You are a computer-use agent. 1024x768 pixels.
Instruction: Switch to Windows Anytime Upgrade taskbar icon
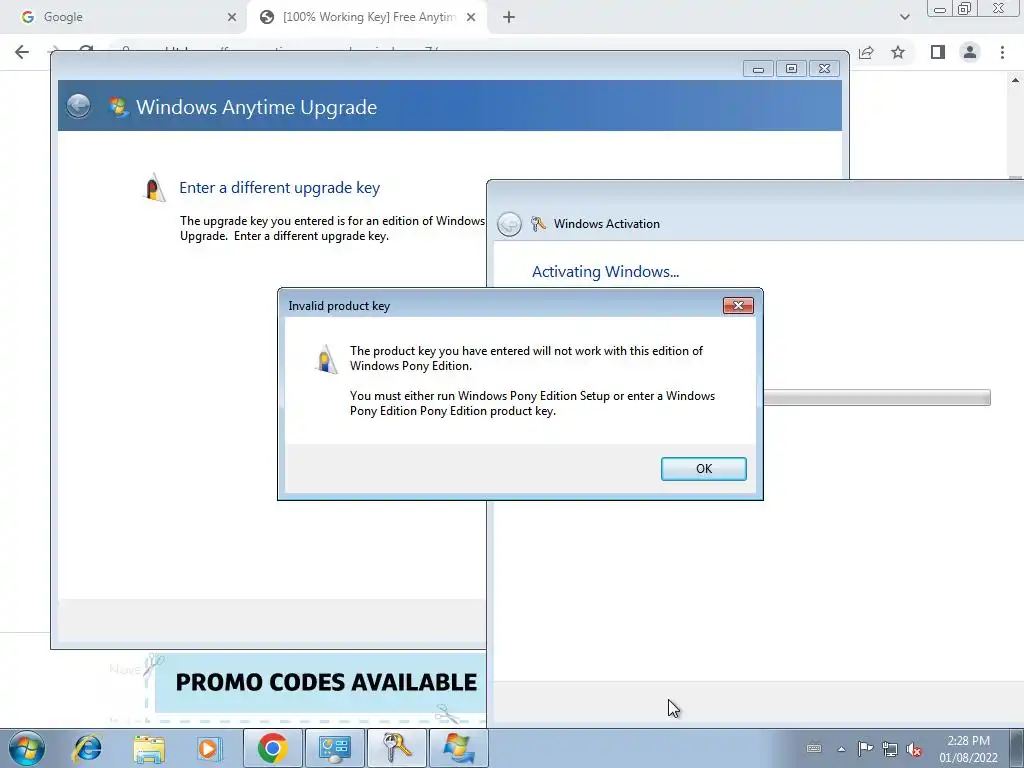(458, 748)
